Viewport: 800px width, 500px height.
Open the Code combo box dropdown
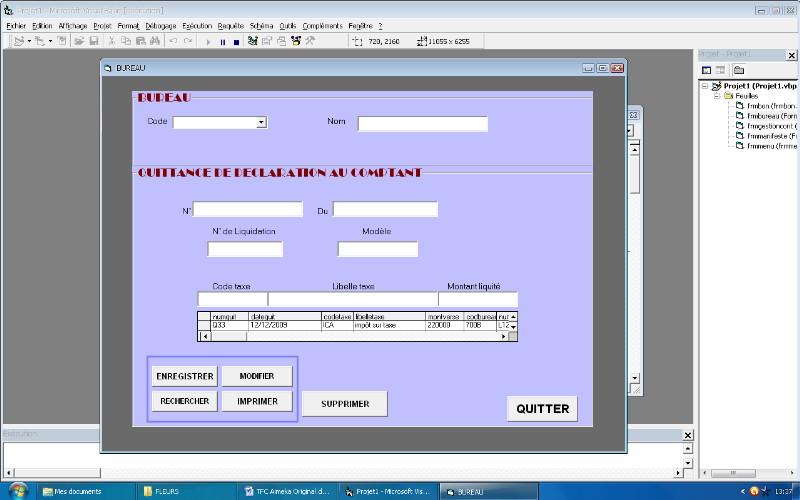pos(261,123)
